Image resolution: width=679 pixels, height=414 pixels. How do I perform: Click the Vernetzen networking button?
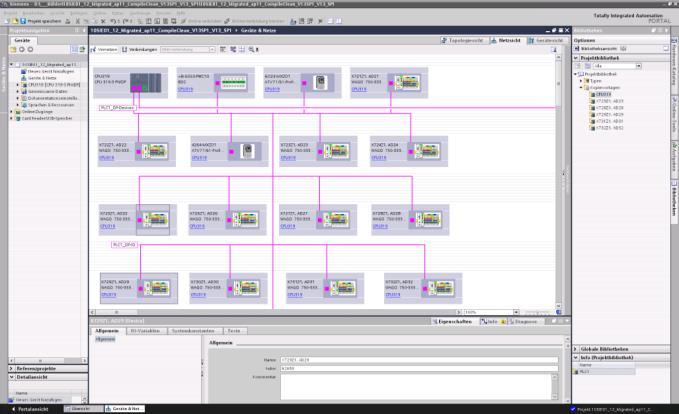pyautogui.click(x=104, y=49)
